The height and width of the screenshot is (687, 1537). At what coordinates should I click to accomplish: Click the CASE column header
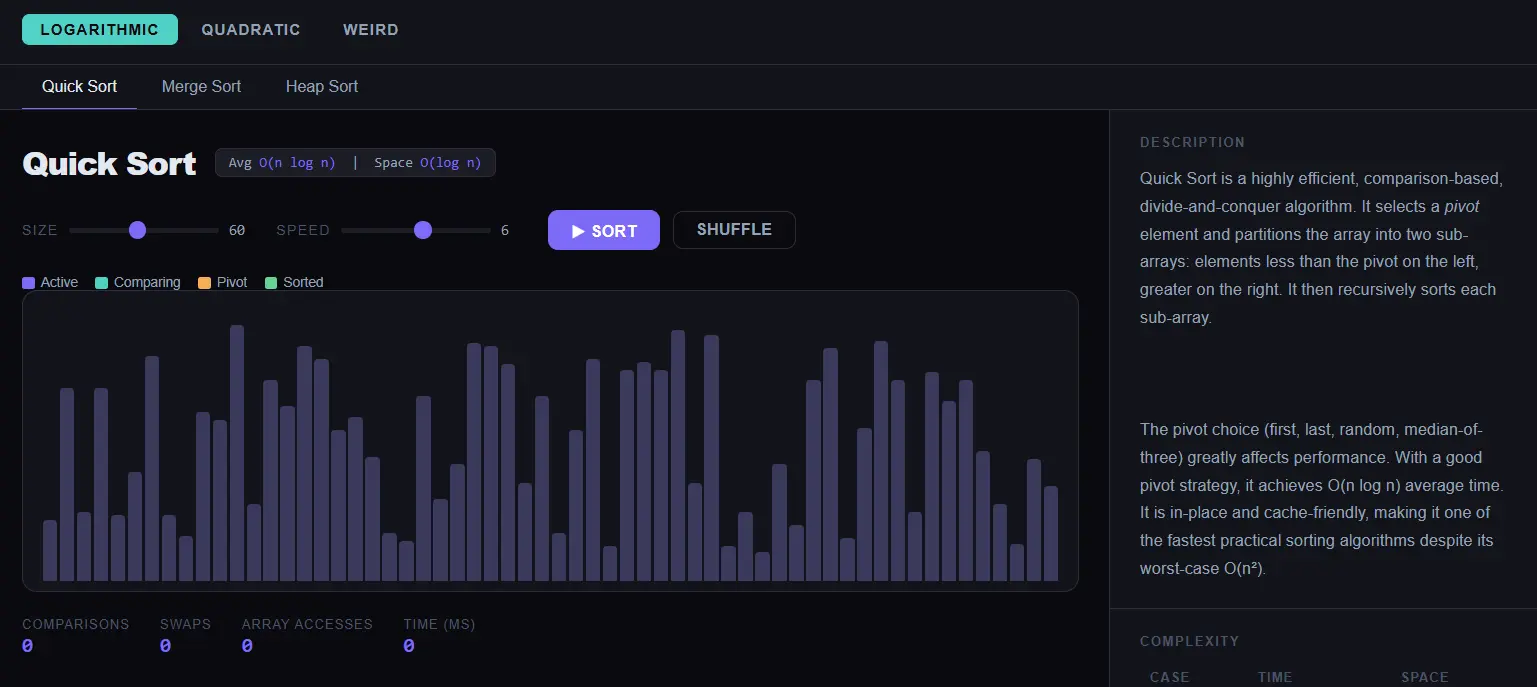click(x=1170, y=677)
